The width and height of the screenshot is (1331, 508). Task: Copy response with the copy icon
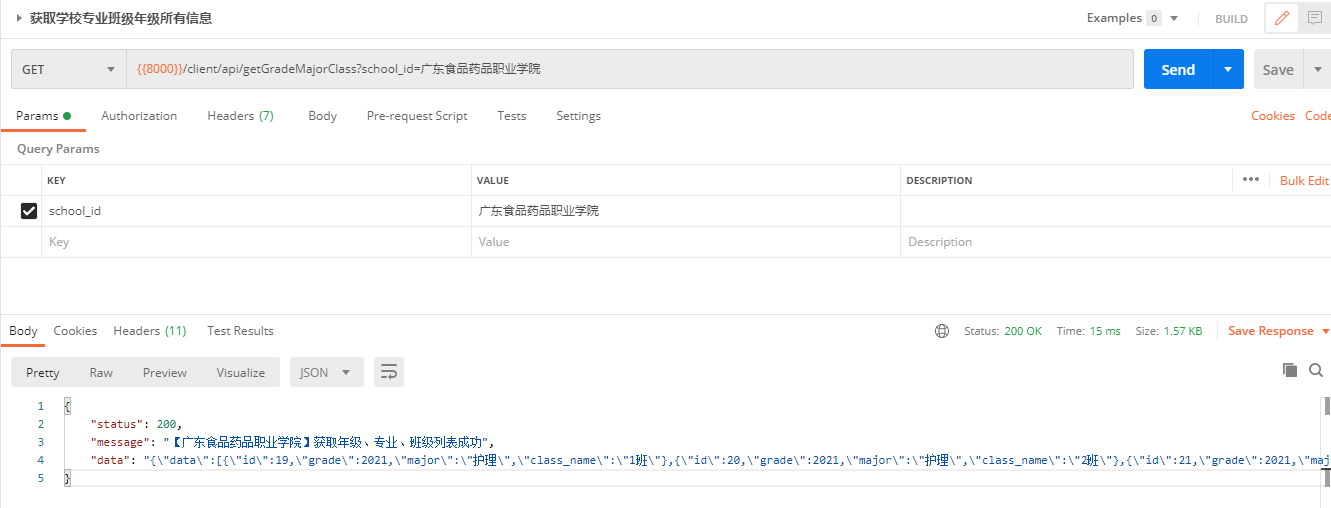[x=1290, y=371]
